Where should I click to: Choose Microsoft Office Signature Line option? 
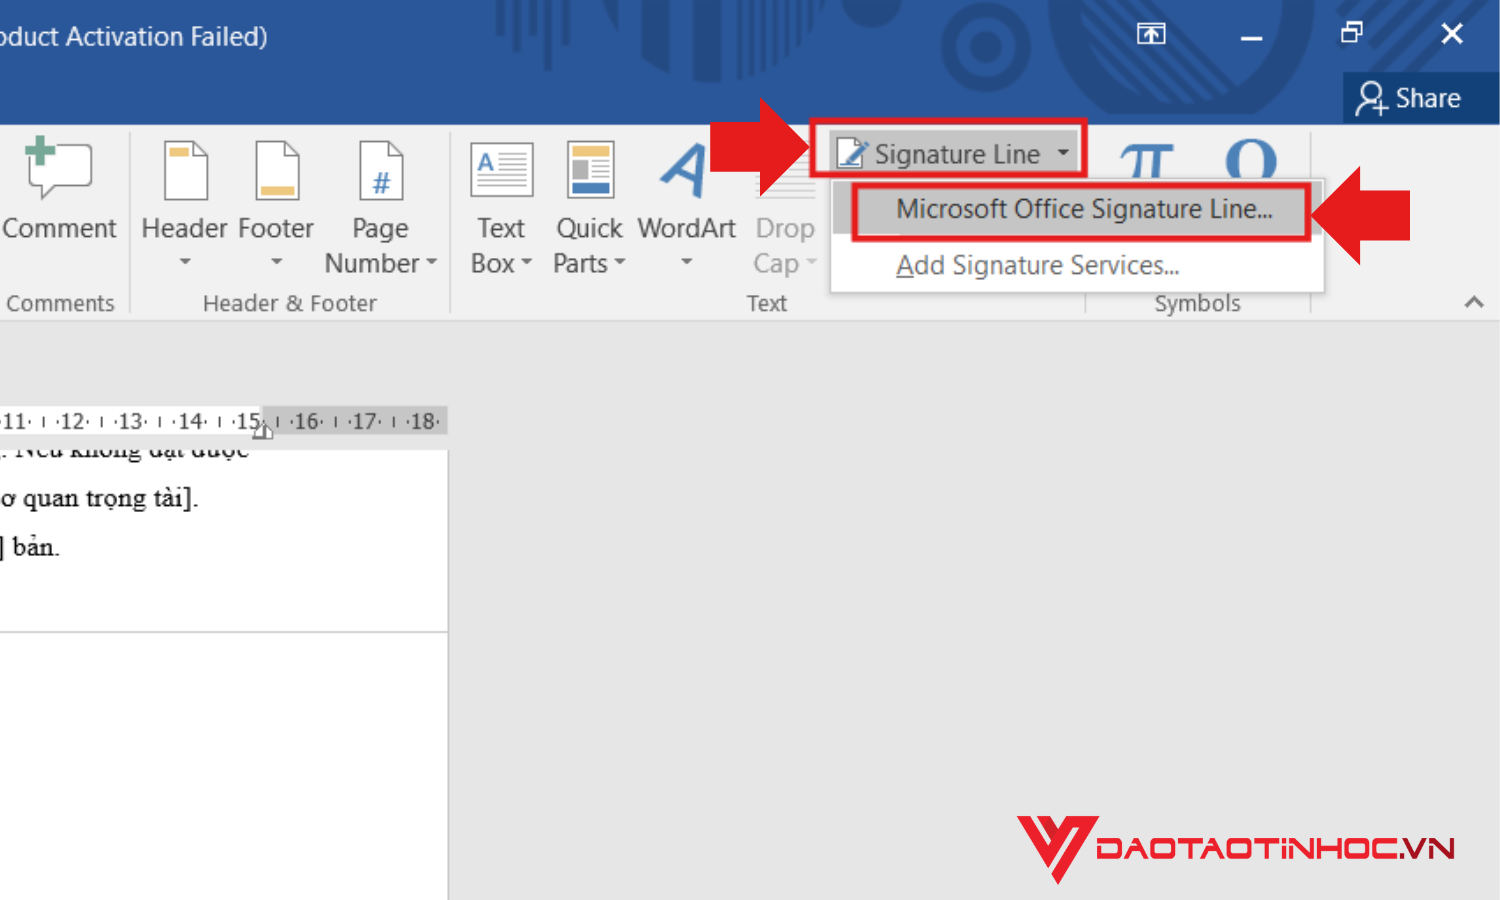point(1083,209)
